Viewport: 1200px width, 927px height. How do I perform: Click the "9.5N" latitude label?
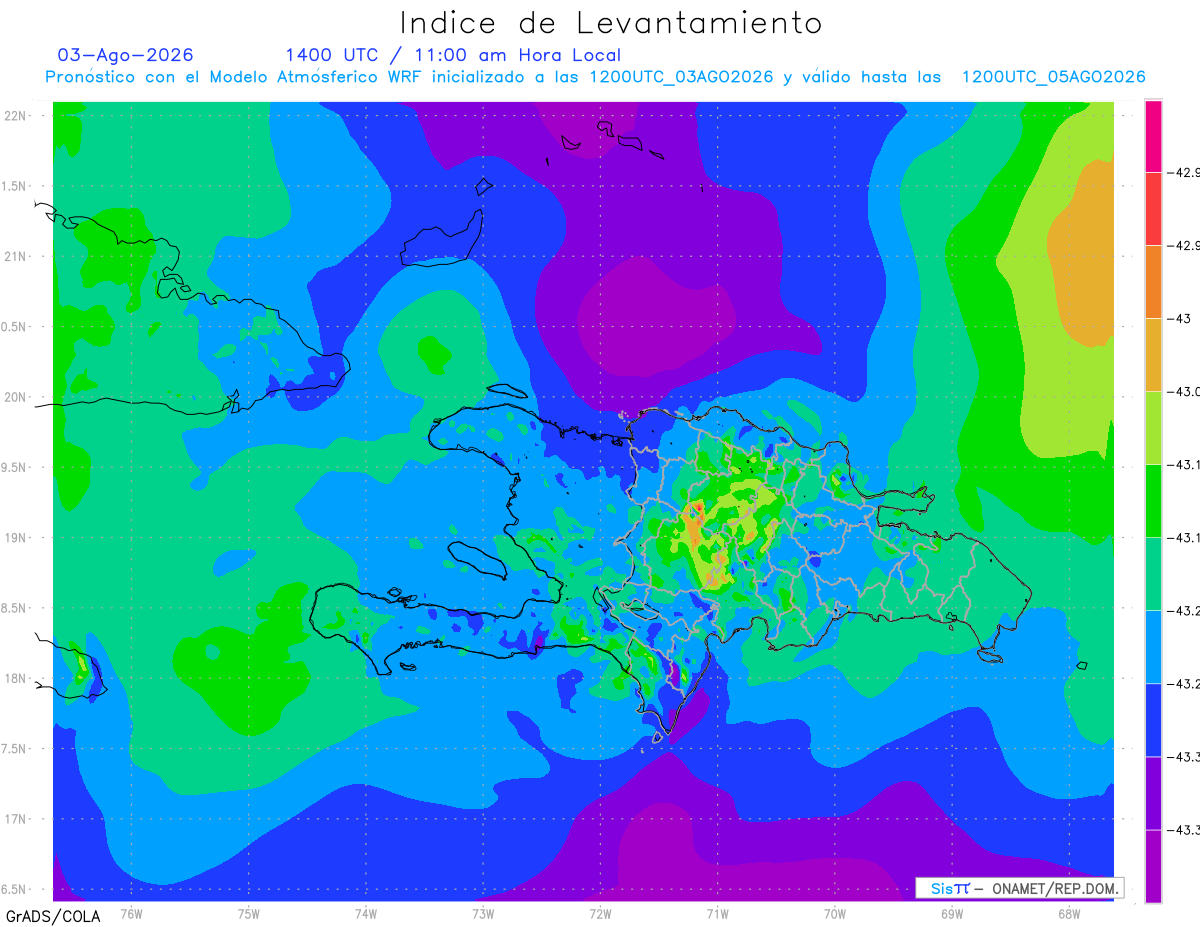15,467
